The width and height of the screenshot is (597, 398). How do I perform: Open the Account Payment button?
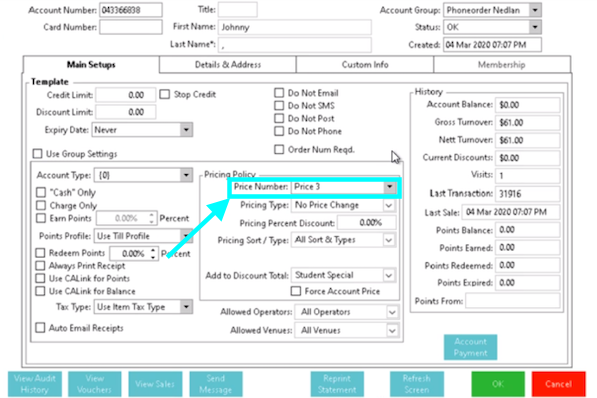470,347
